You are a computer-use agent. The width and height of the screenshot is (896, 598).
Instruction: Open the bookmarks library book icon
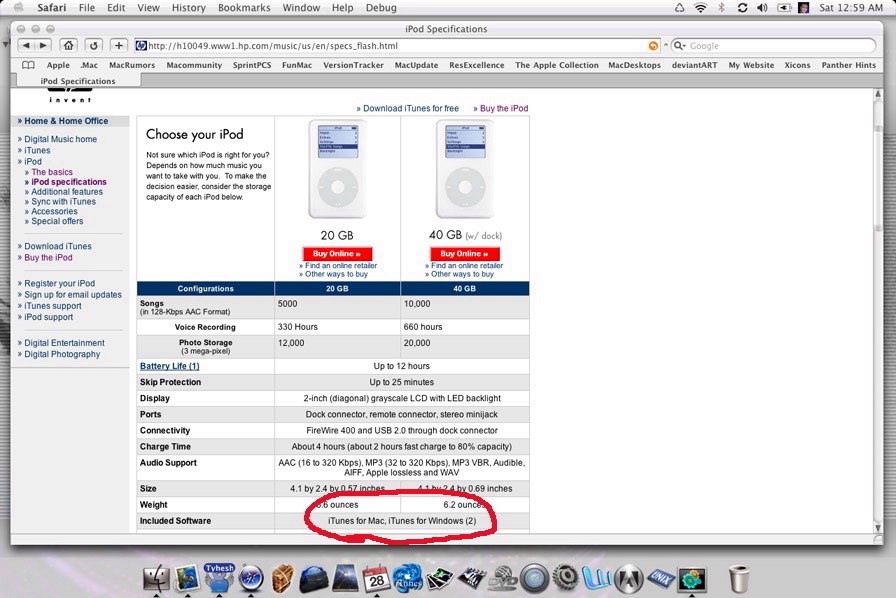click(x=27, y=65)
